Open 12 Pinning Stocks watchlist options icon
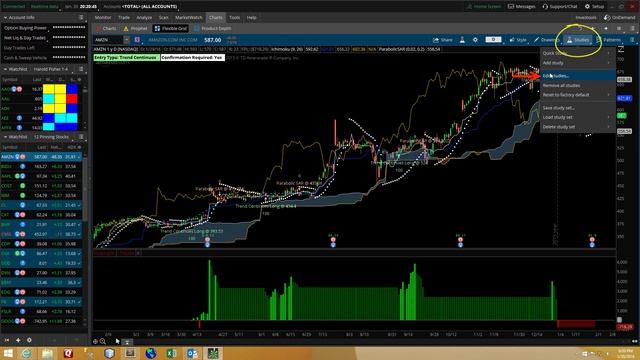This screenshot has height=360, width=640. pos(81,137)
